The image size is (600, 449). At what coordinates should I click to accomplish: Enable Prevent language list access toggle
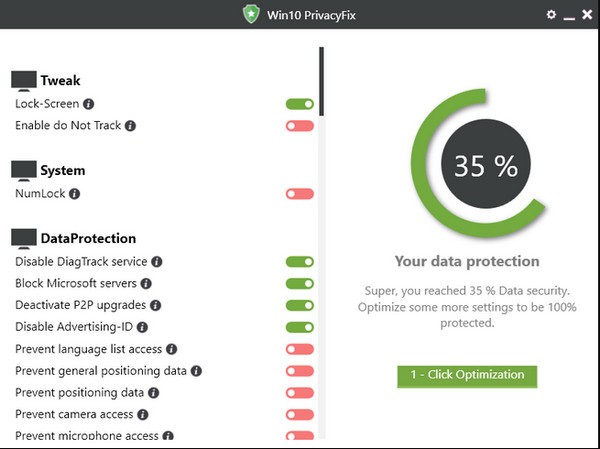[x=299, y=349]
